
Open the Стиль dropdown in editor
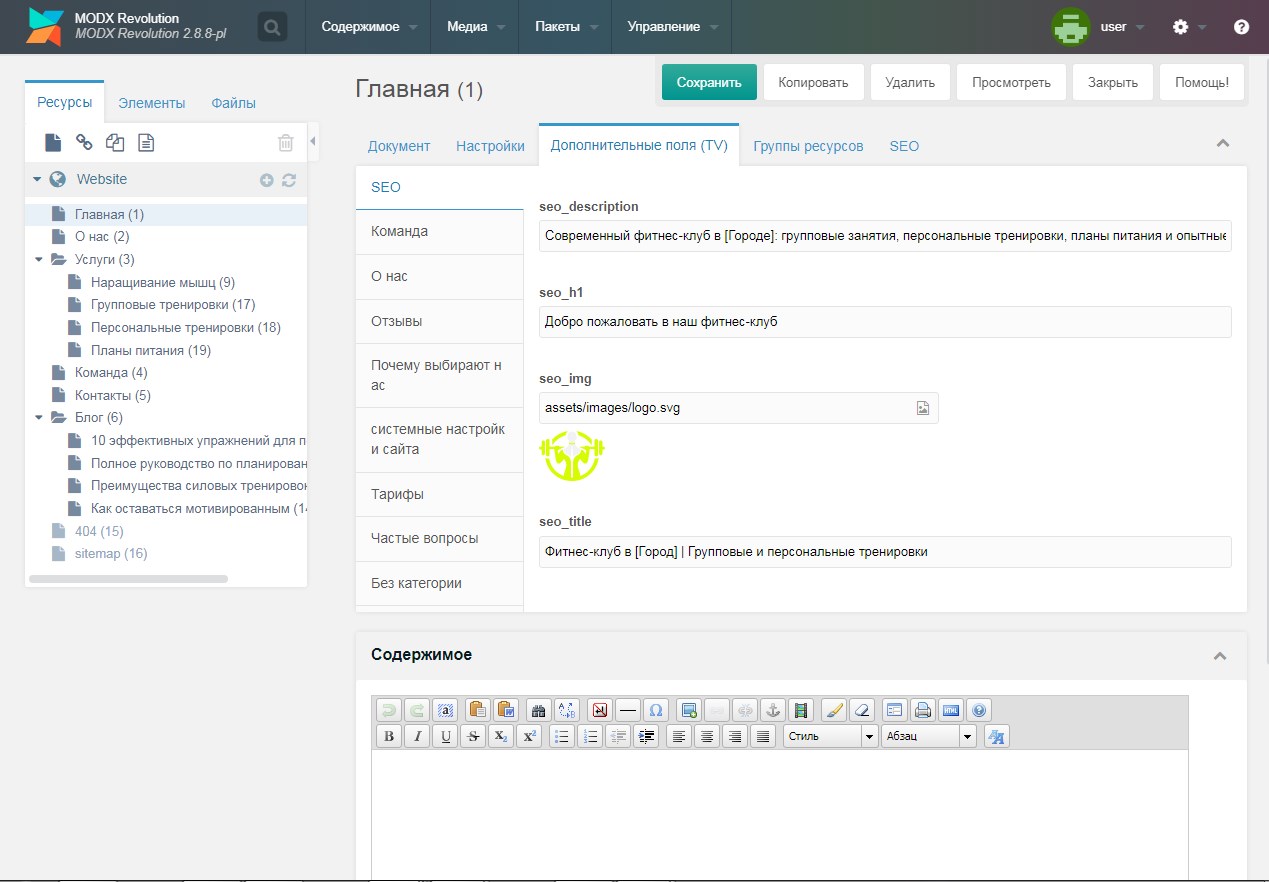tap(829, 737)
